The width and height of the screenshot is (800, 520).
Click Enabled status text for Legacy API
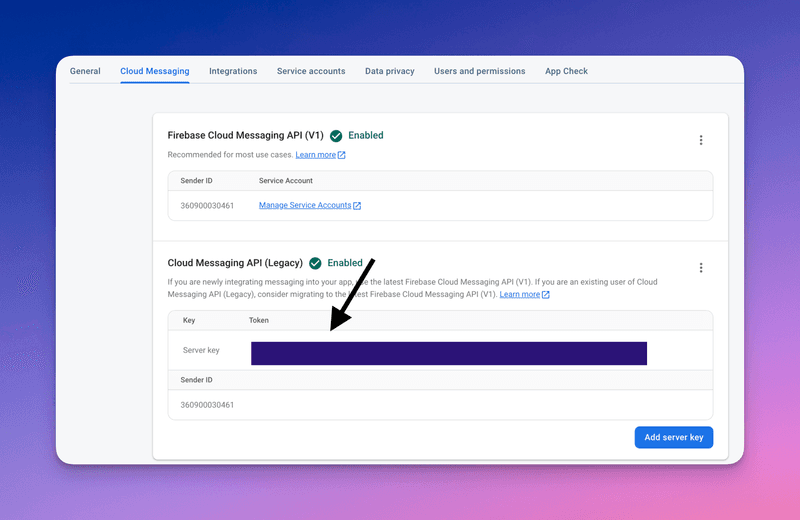(x=345, y=263)
